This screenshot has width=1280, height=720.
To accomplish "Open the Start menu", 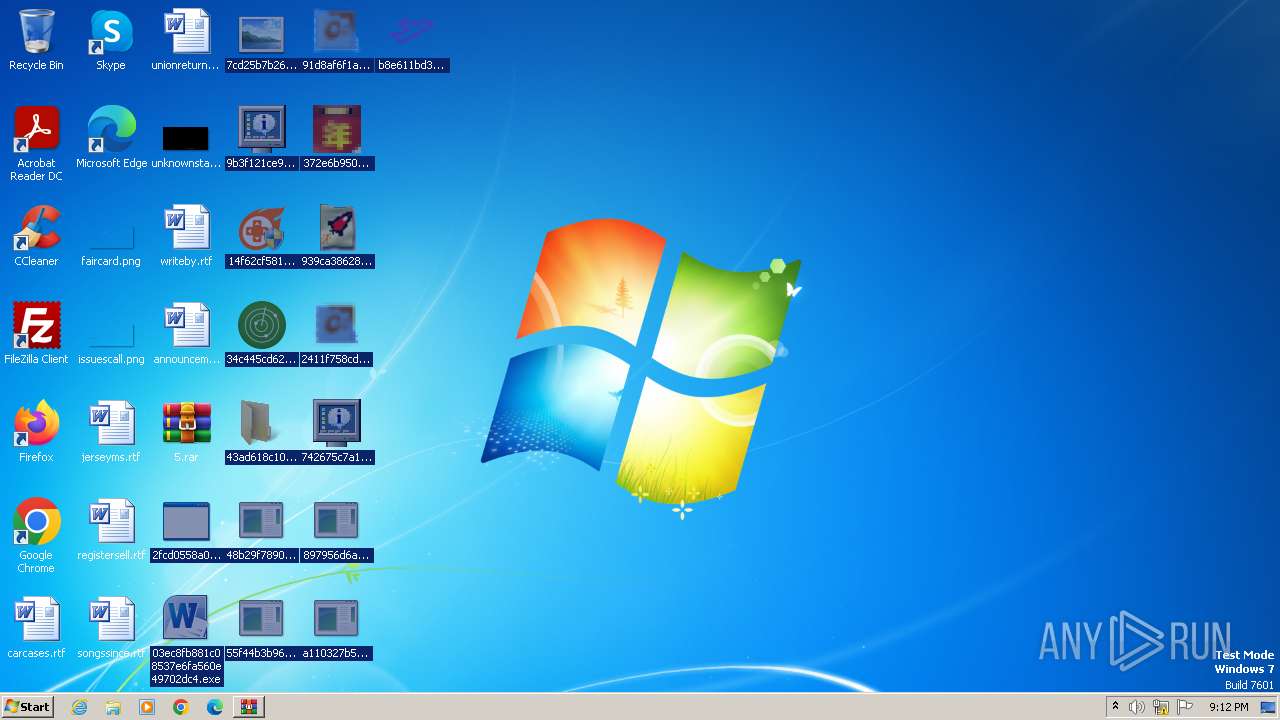I will tap(27, 706).
